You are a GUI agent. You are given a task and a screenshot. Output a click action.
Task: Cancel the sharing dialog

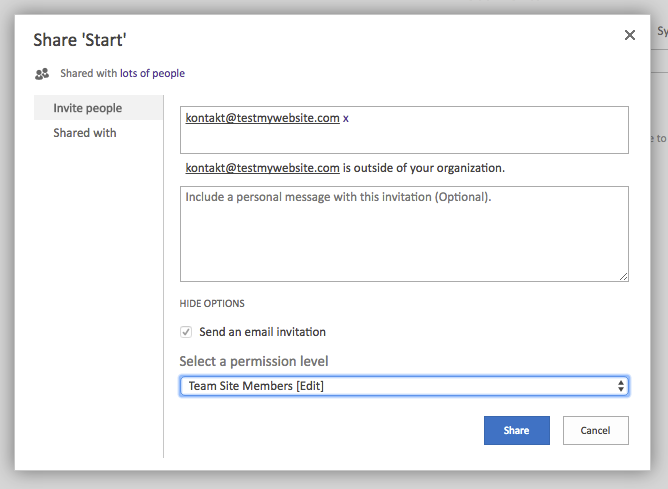595,430
